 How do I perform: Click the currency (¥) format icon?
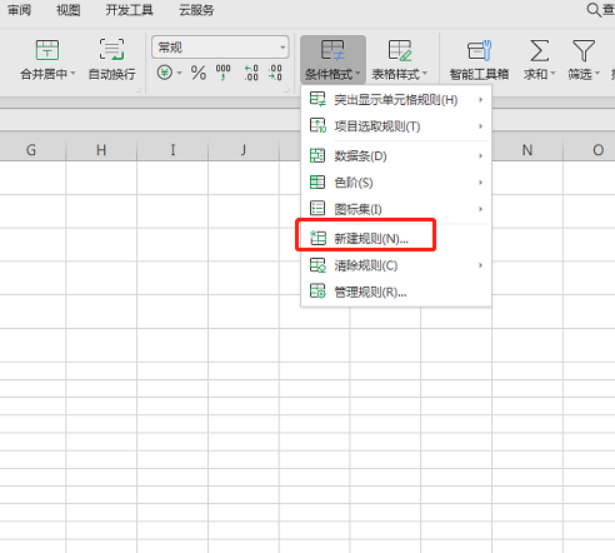coord(165,73)
